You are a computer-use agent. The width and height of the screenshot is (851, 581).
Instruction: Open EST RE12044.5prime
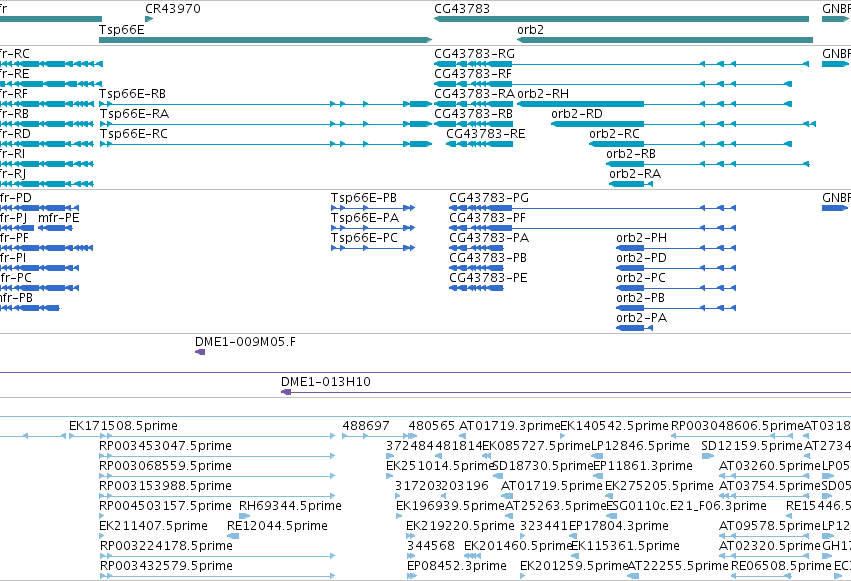point(277,526)
